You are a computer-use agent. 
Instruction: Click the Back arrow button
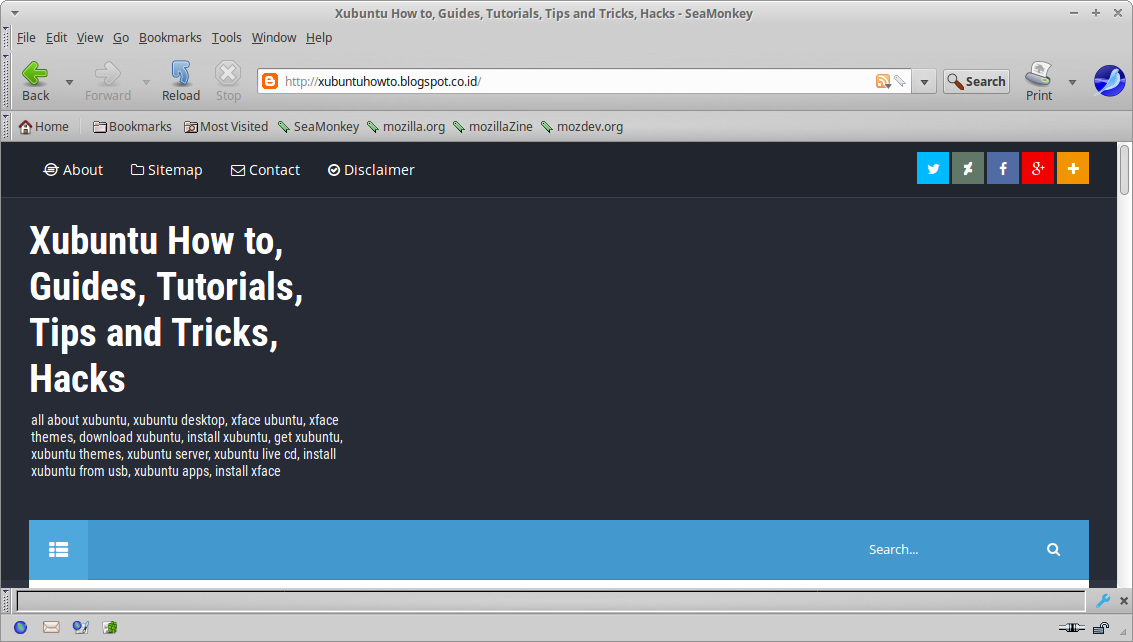pyautogui.click(x=35, y=82)
